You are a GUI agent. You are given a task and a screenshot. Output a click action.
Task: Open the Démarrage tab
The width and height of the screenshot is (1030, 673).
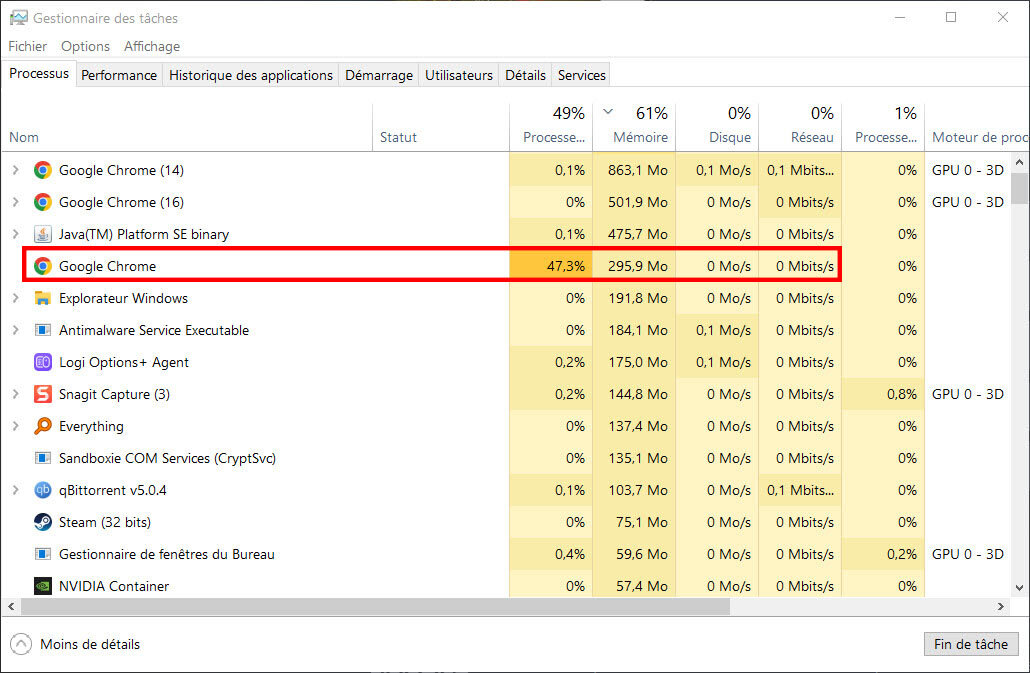point(379,75)
